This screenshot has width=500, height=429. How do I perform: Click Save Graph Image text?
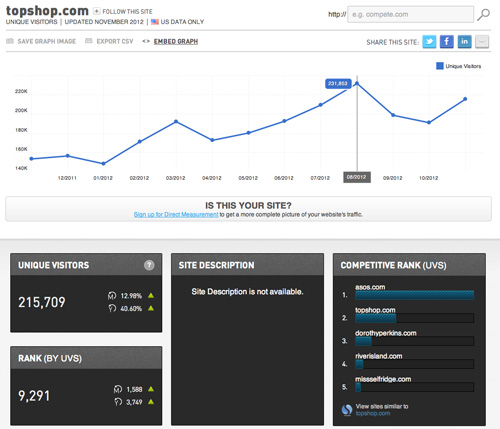pos(47,41)
